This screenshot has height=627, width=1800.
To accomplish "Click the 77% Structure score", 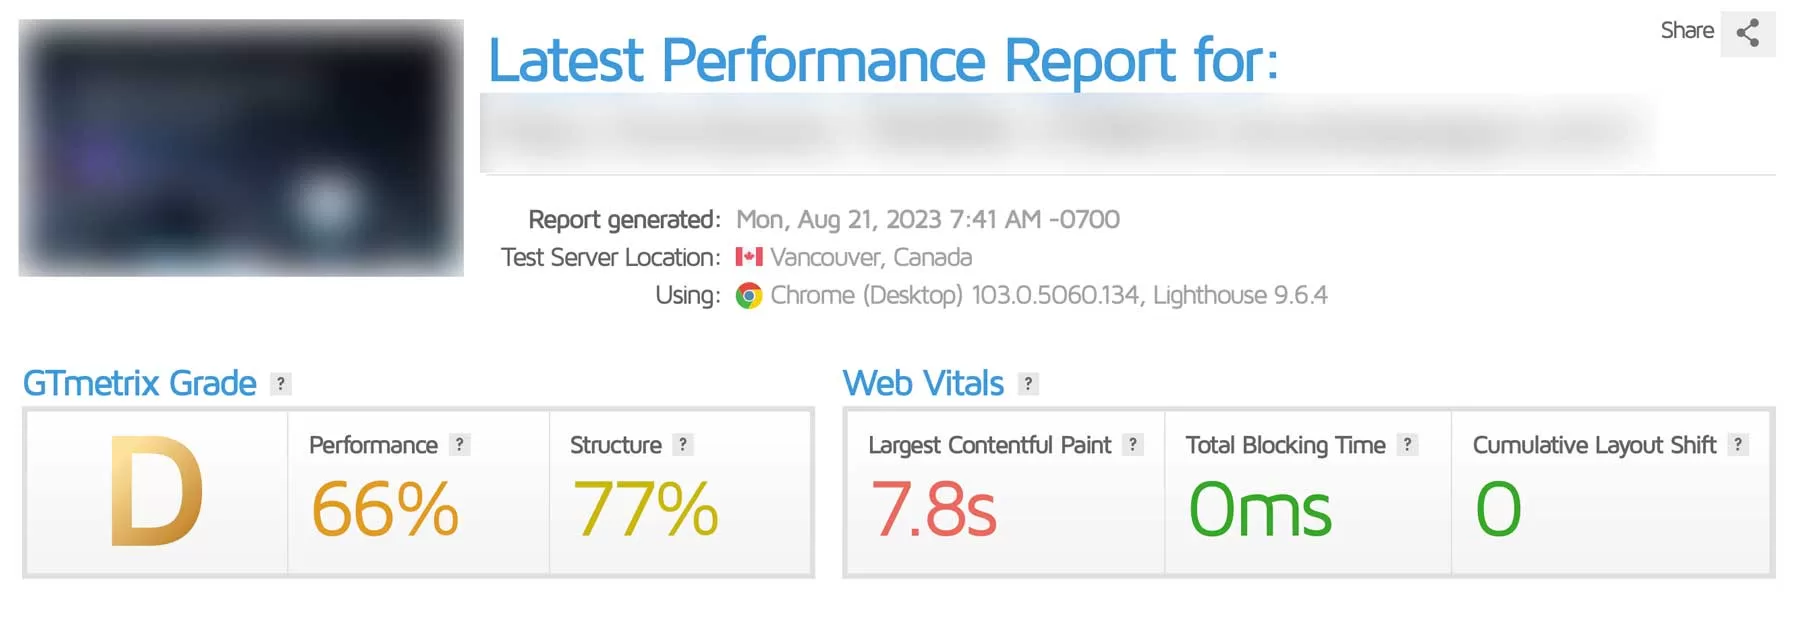I will (x=645, y=509).
